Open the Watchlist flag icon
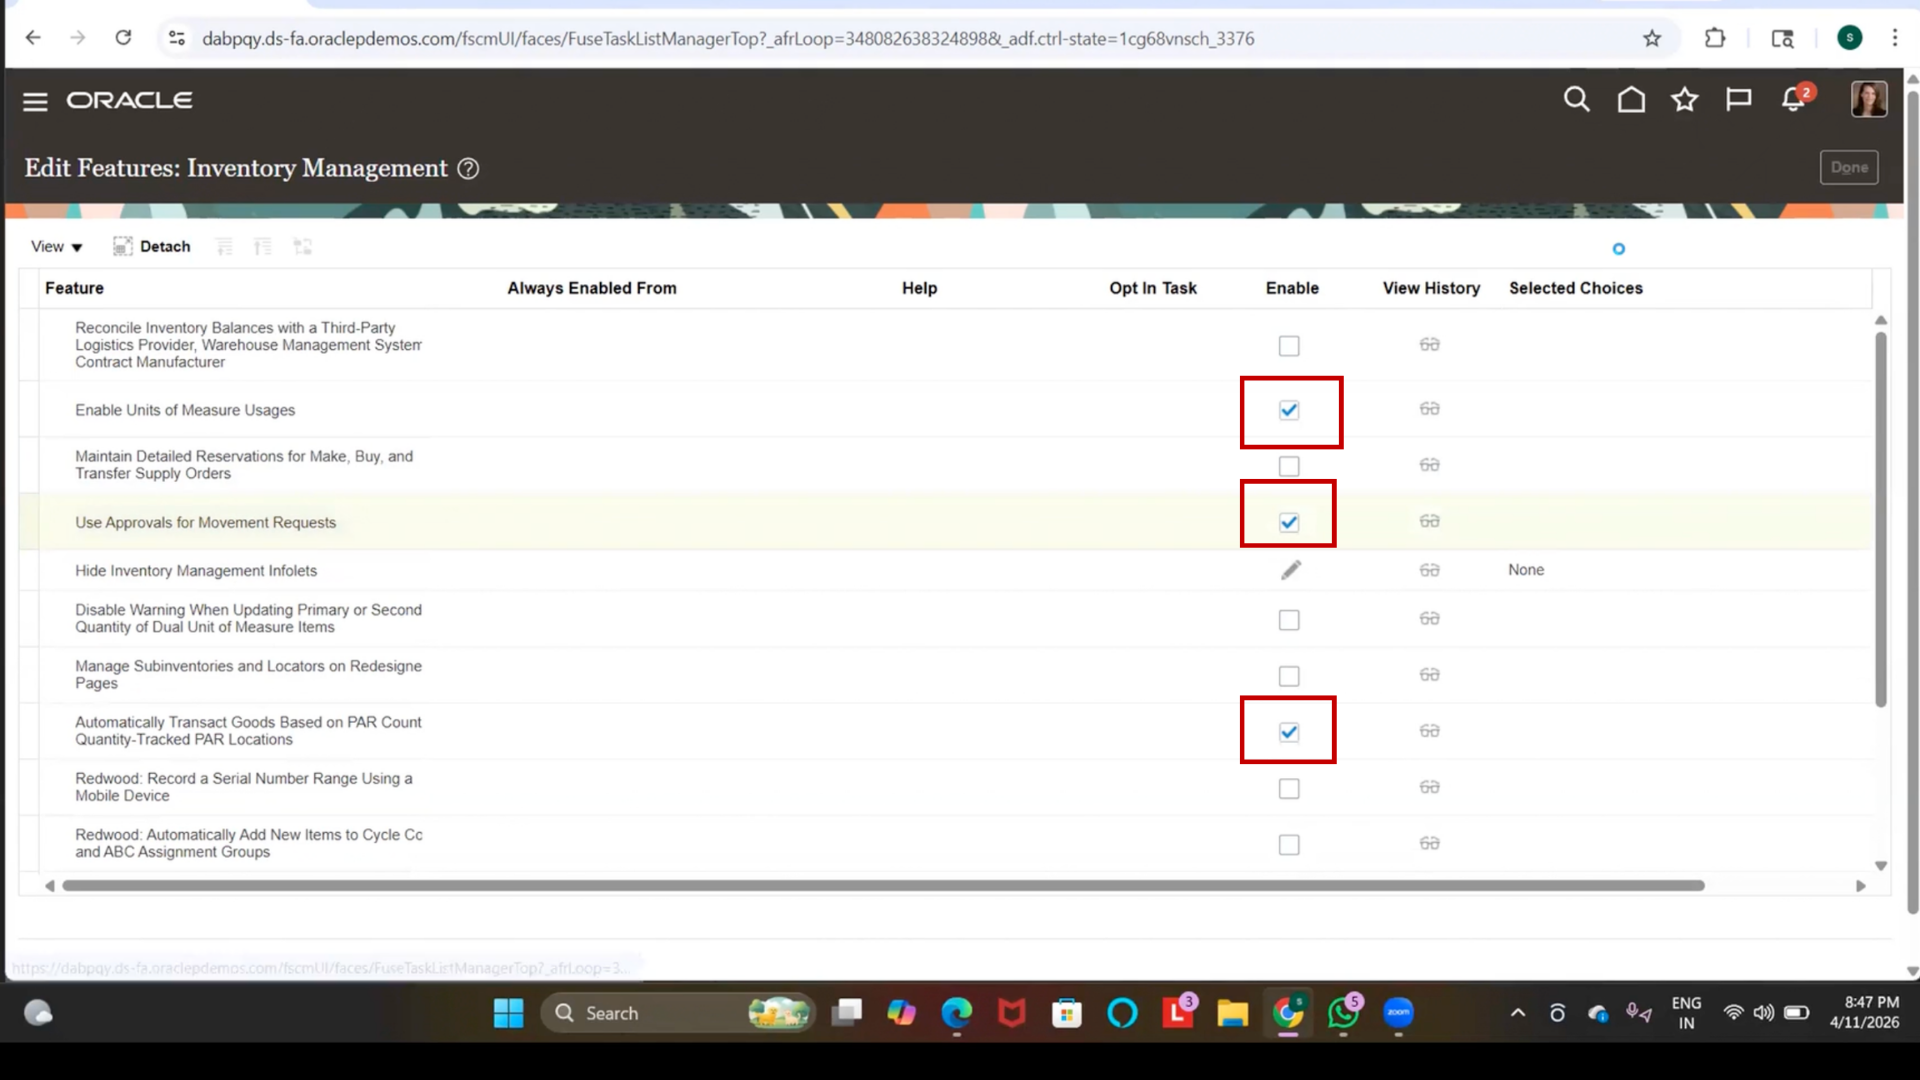The width and height of the screenshot is (1920, 1080). point(1739,99)
